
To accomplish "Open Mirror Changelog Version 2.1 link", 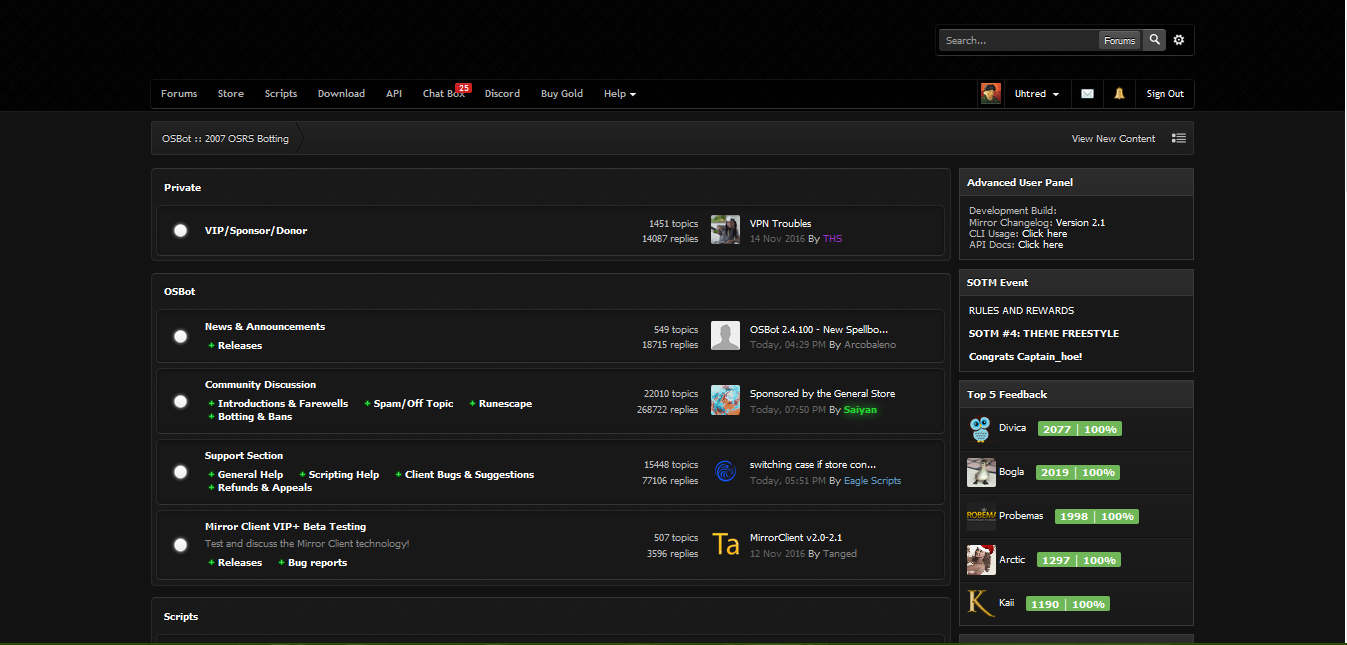I will (1080, 223).
